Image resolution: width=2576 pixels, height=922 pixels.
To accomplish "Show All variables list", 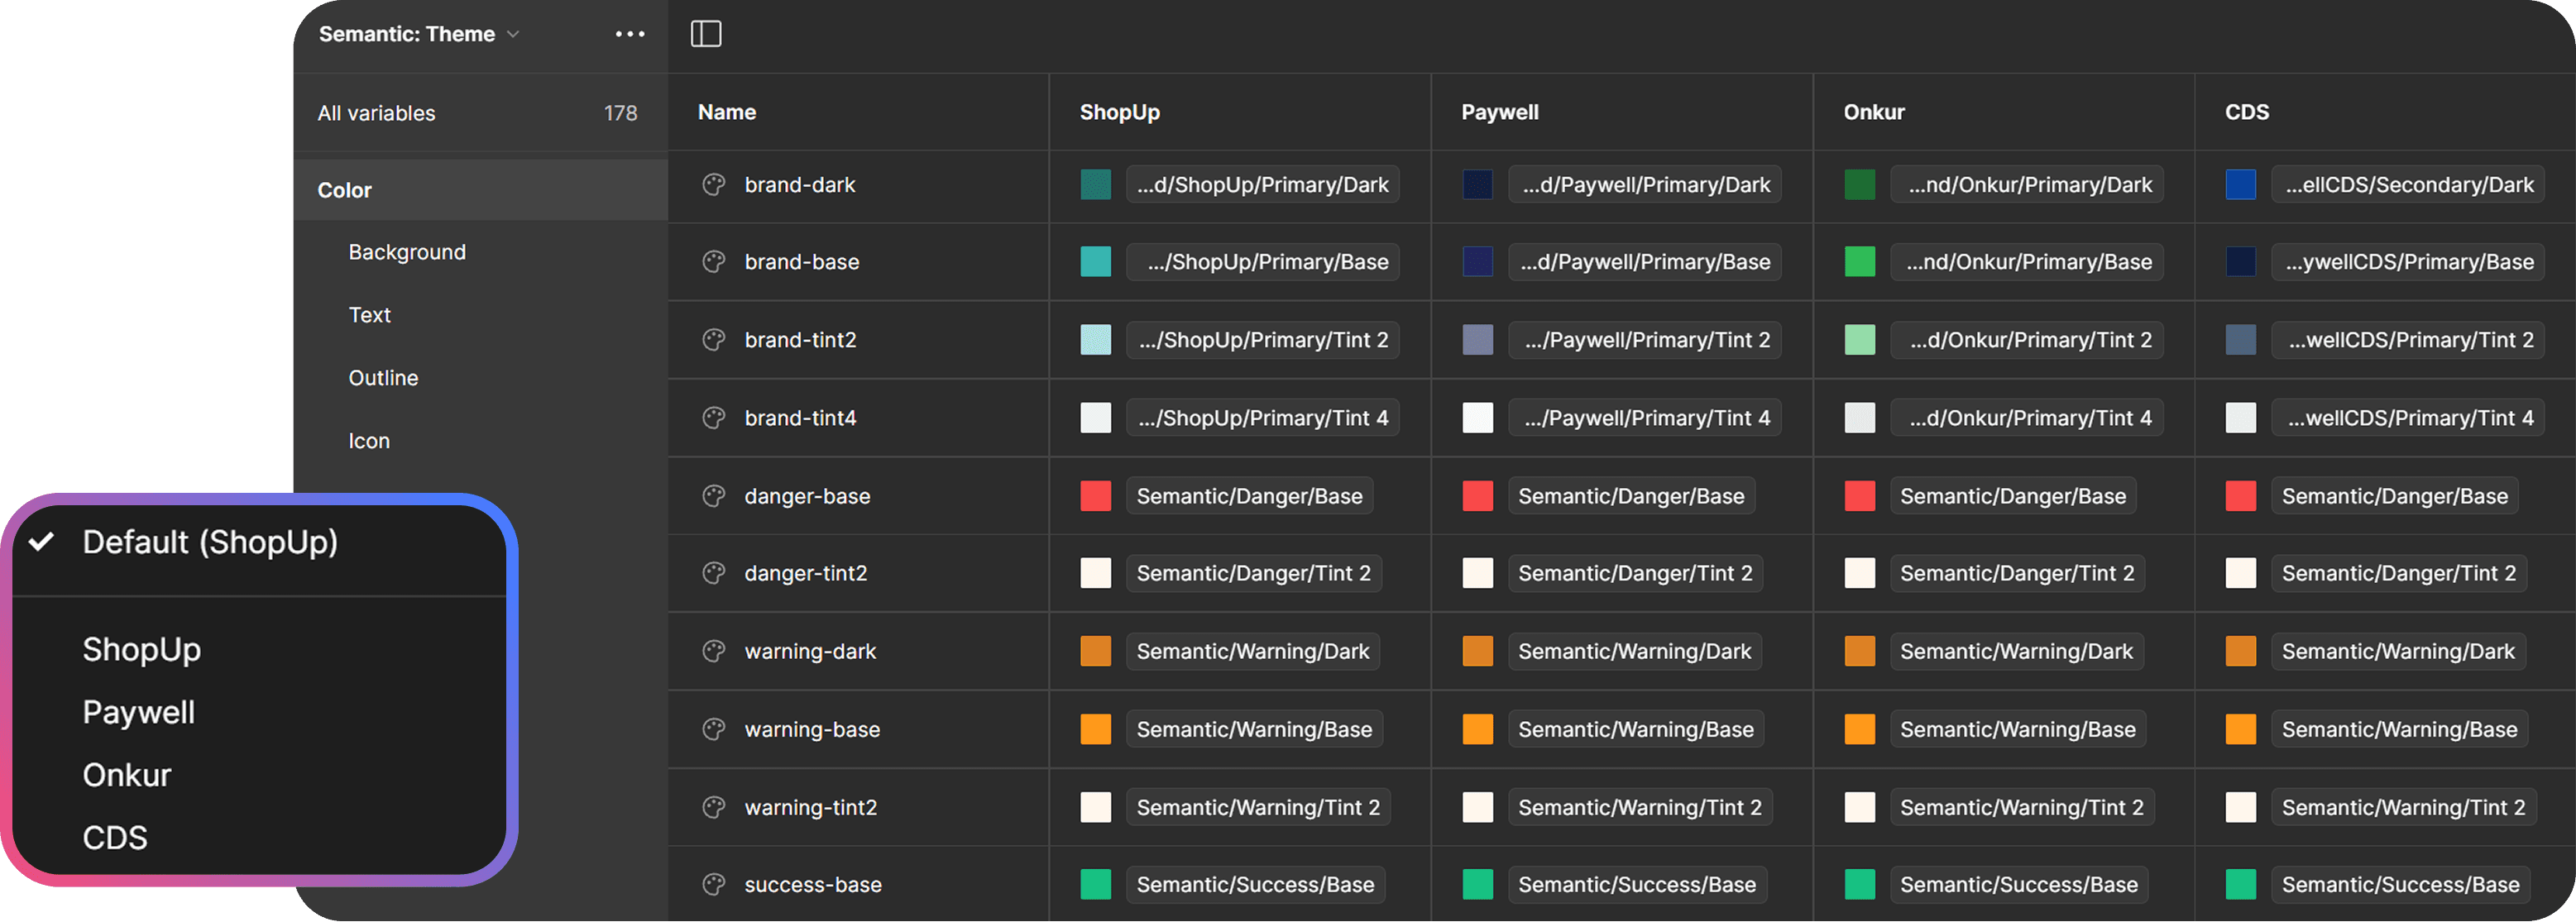I will click(377, 113).
